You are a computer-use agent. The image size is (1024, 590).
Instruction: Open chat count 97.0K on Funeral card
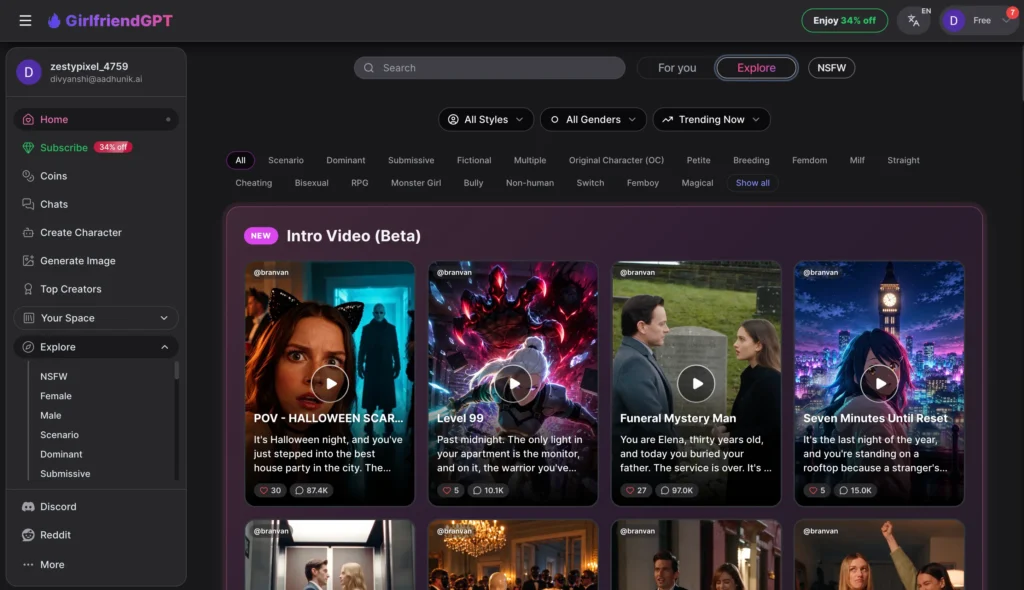[x=677, y=490]
